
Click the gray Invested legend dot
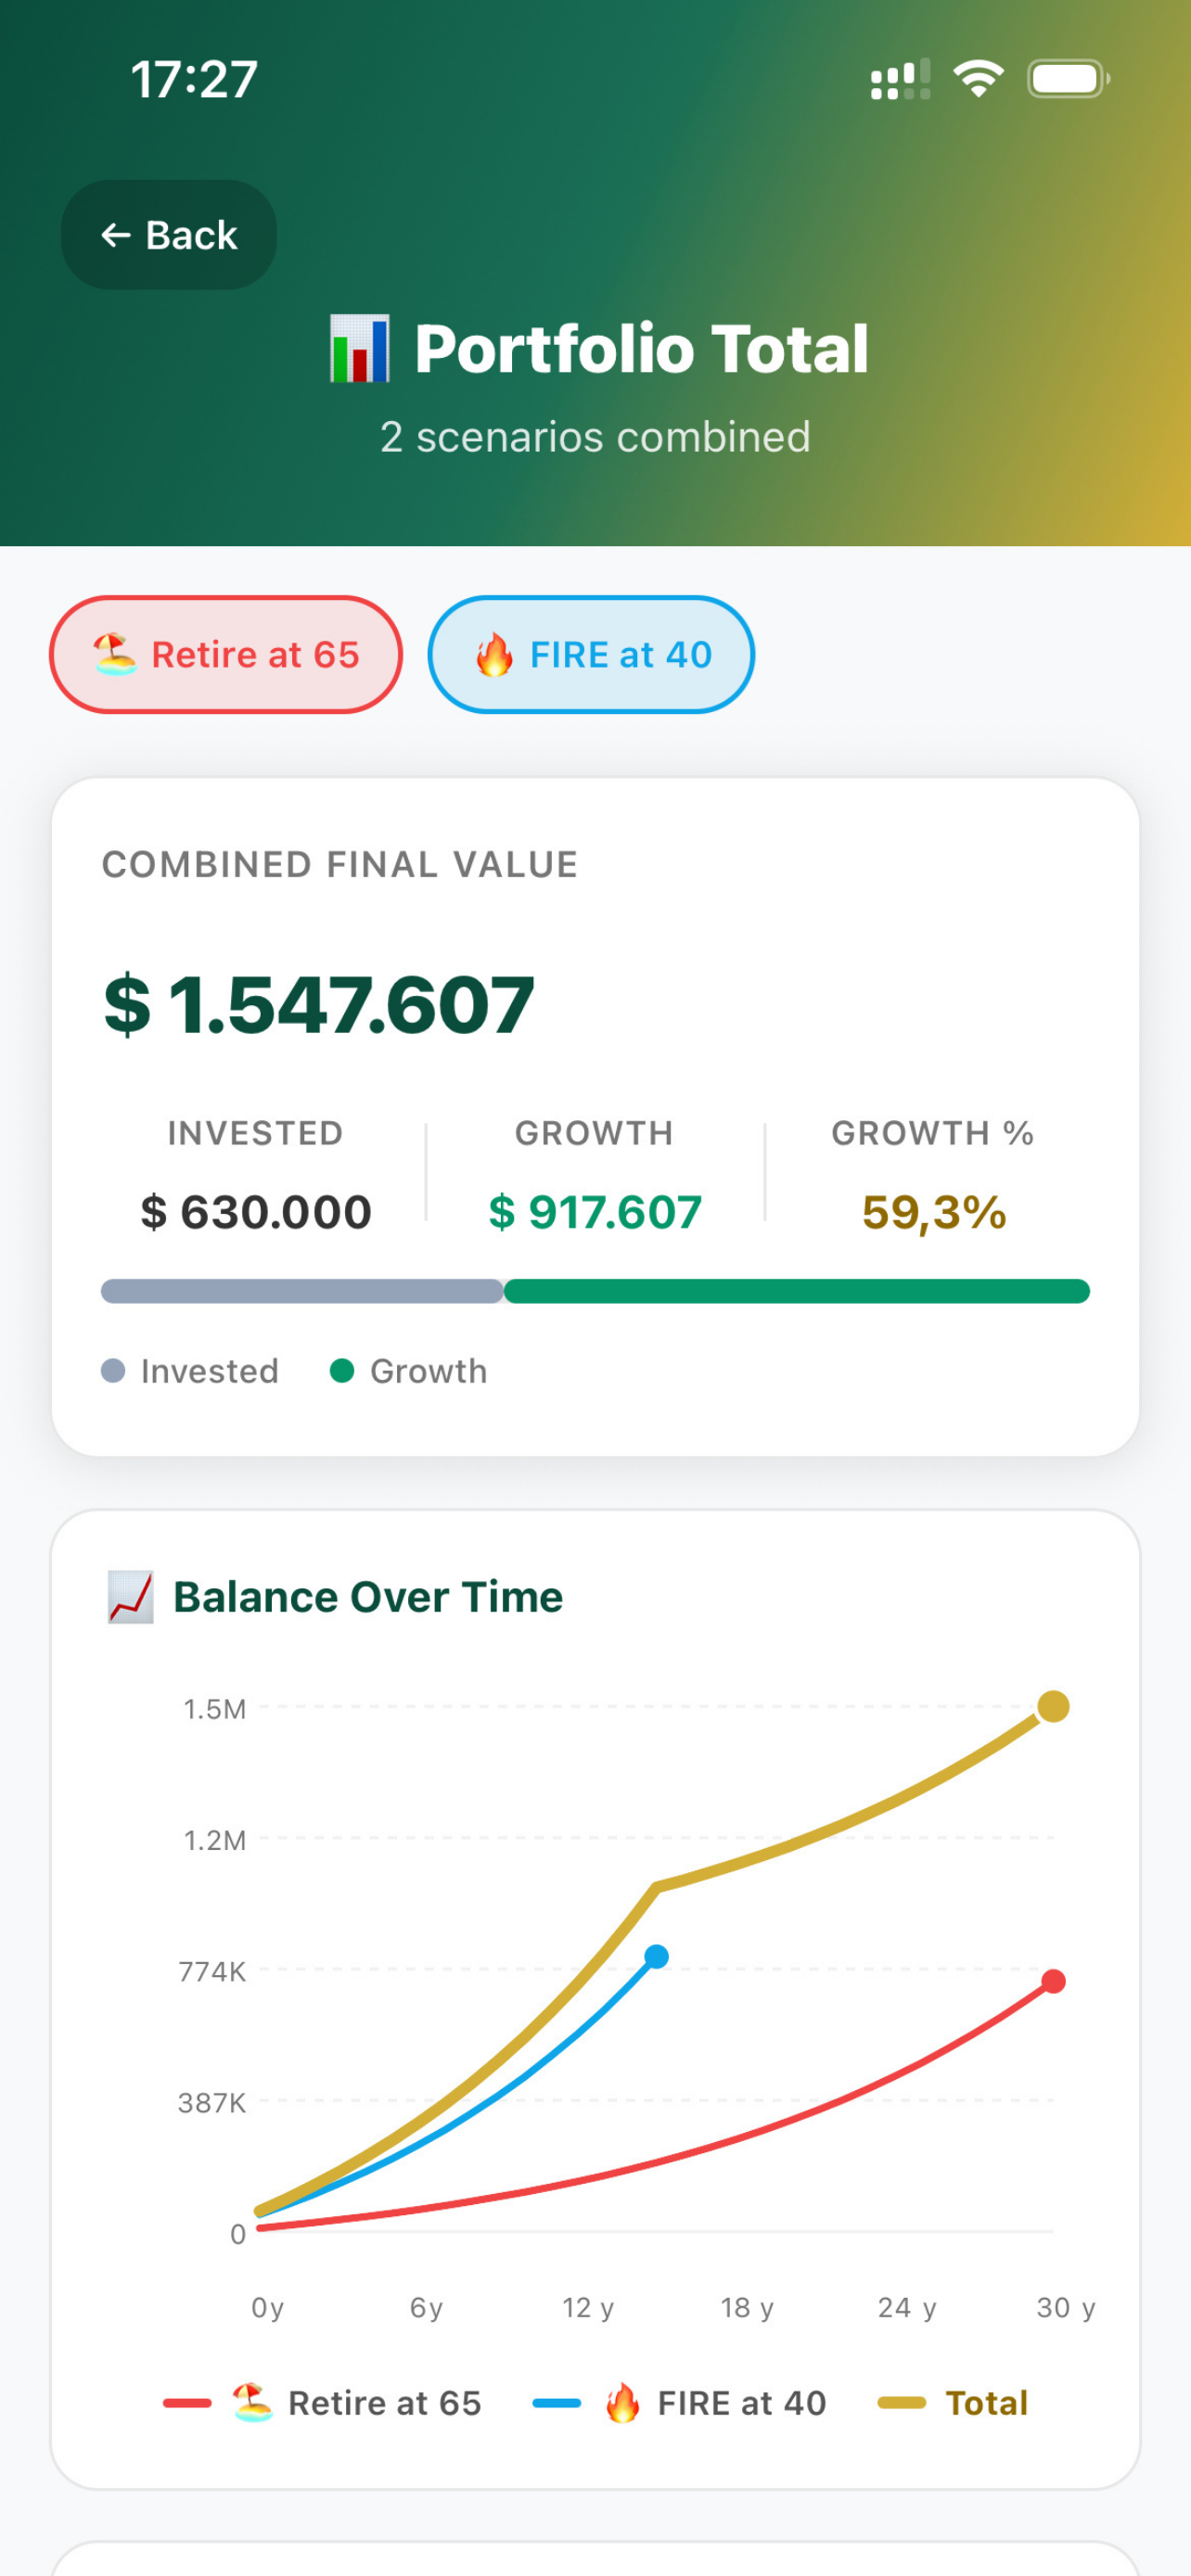point(114,1371)
